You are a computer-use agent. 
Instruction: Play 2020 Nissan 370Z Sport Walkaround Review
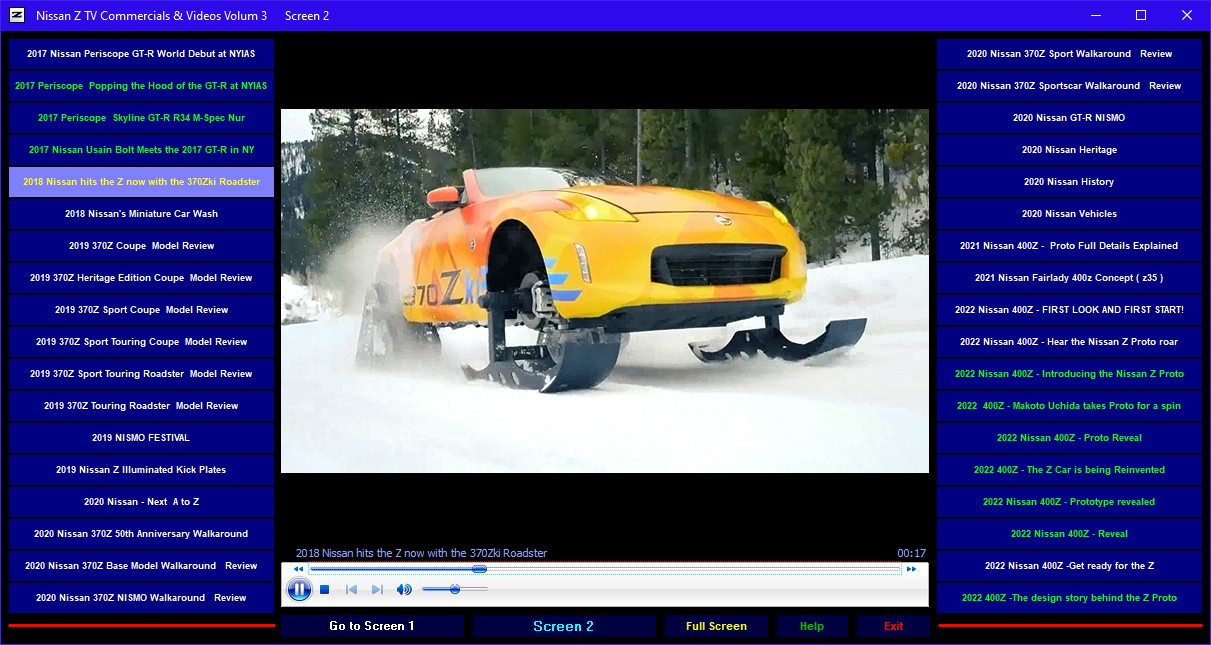click(1069, 54)
